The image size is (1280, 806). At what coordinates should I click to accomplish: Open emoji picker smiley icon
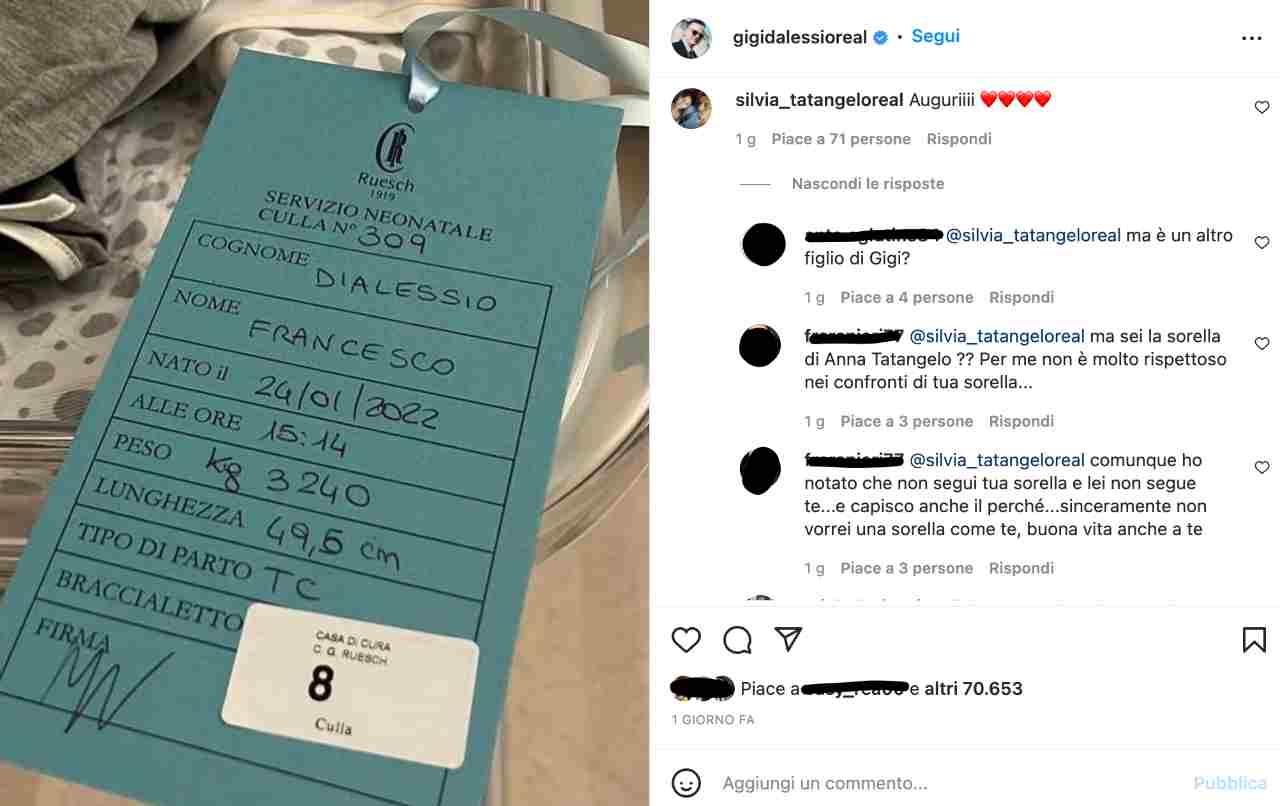coord(686,783)
